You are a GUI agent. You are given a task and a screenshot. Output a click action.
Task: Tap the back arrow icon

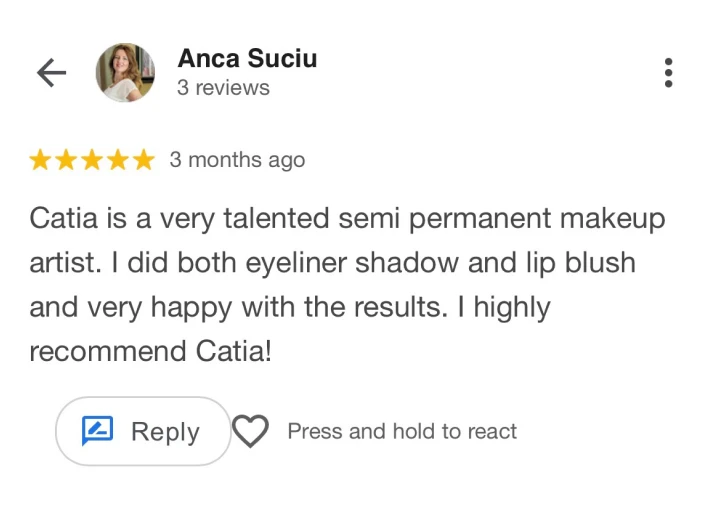coord(51,73)
